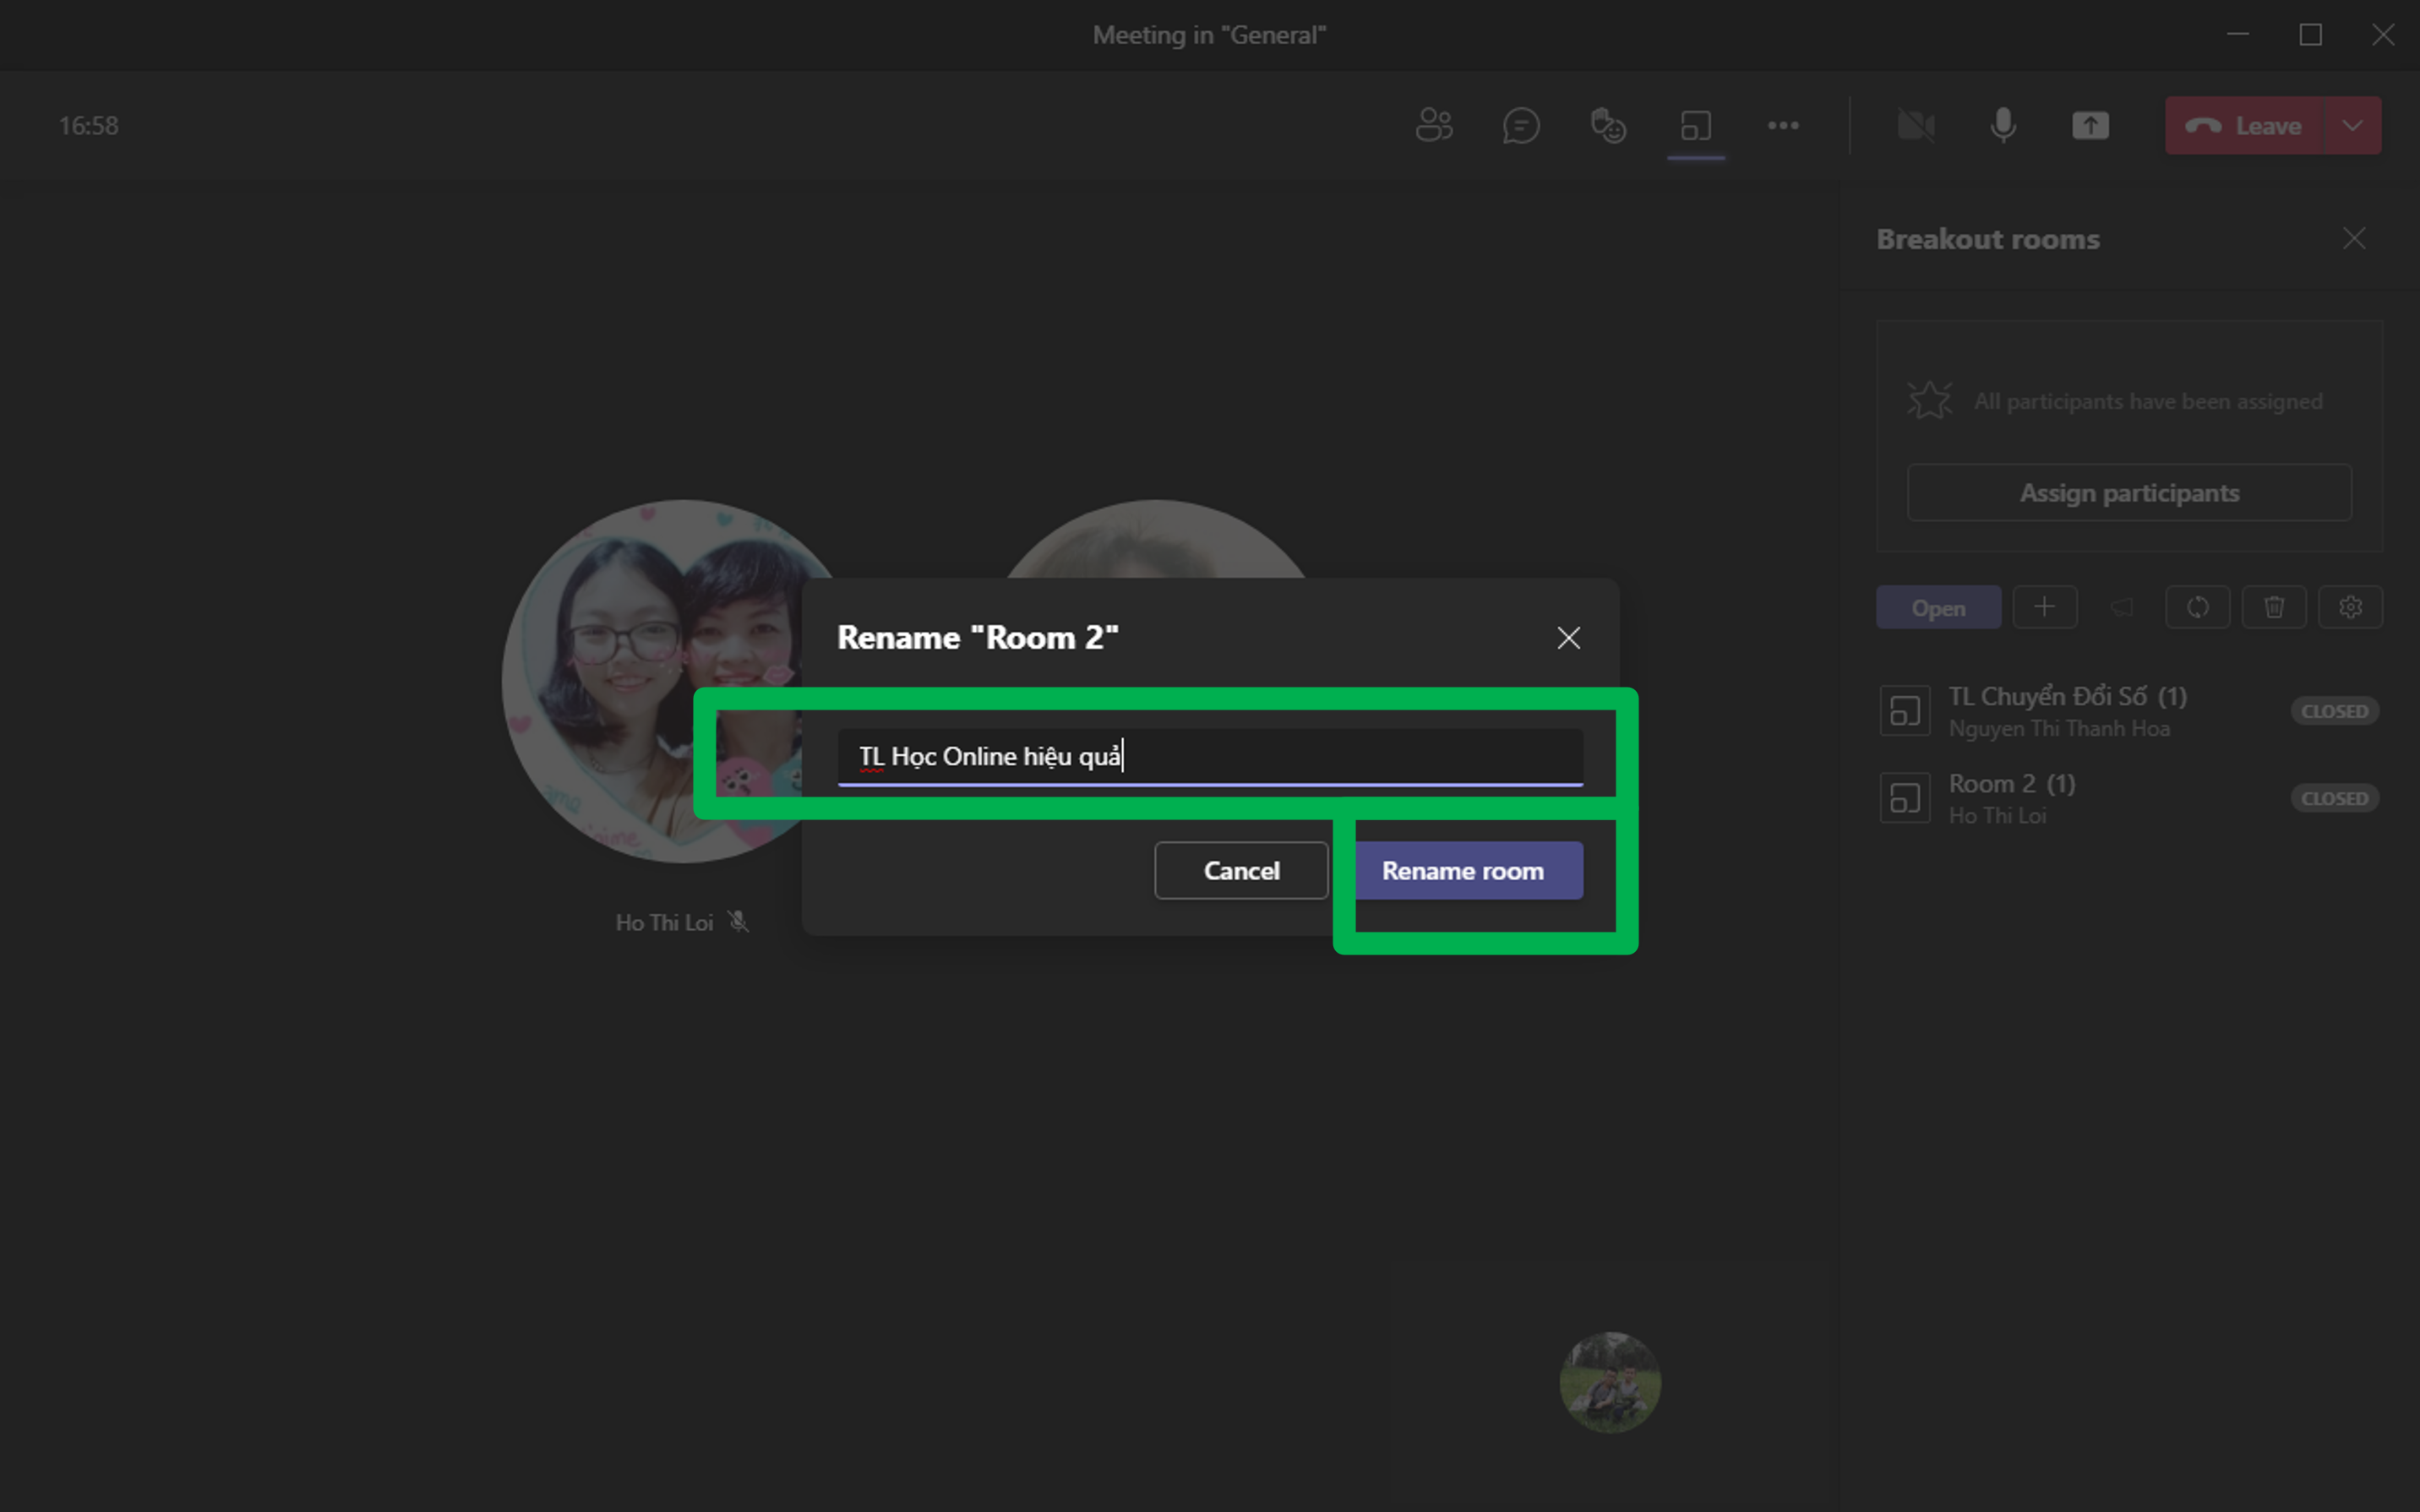
Task: Open the breakout rooms settings gear
Action: pyautogui.click(x=2350, y=607)
